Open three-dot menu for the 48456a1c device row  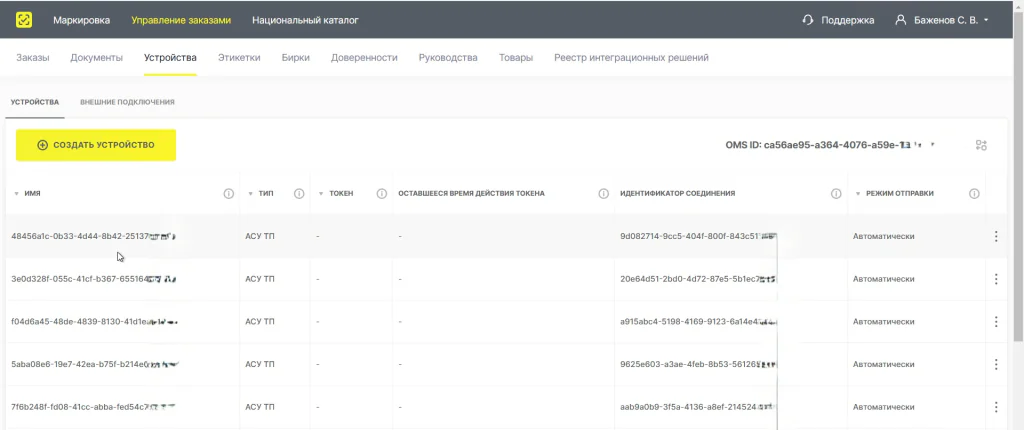996,237
